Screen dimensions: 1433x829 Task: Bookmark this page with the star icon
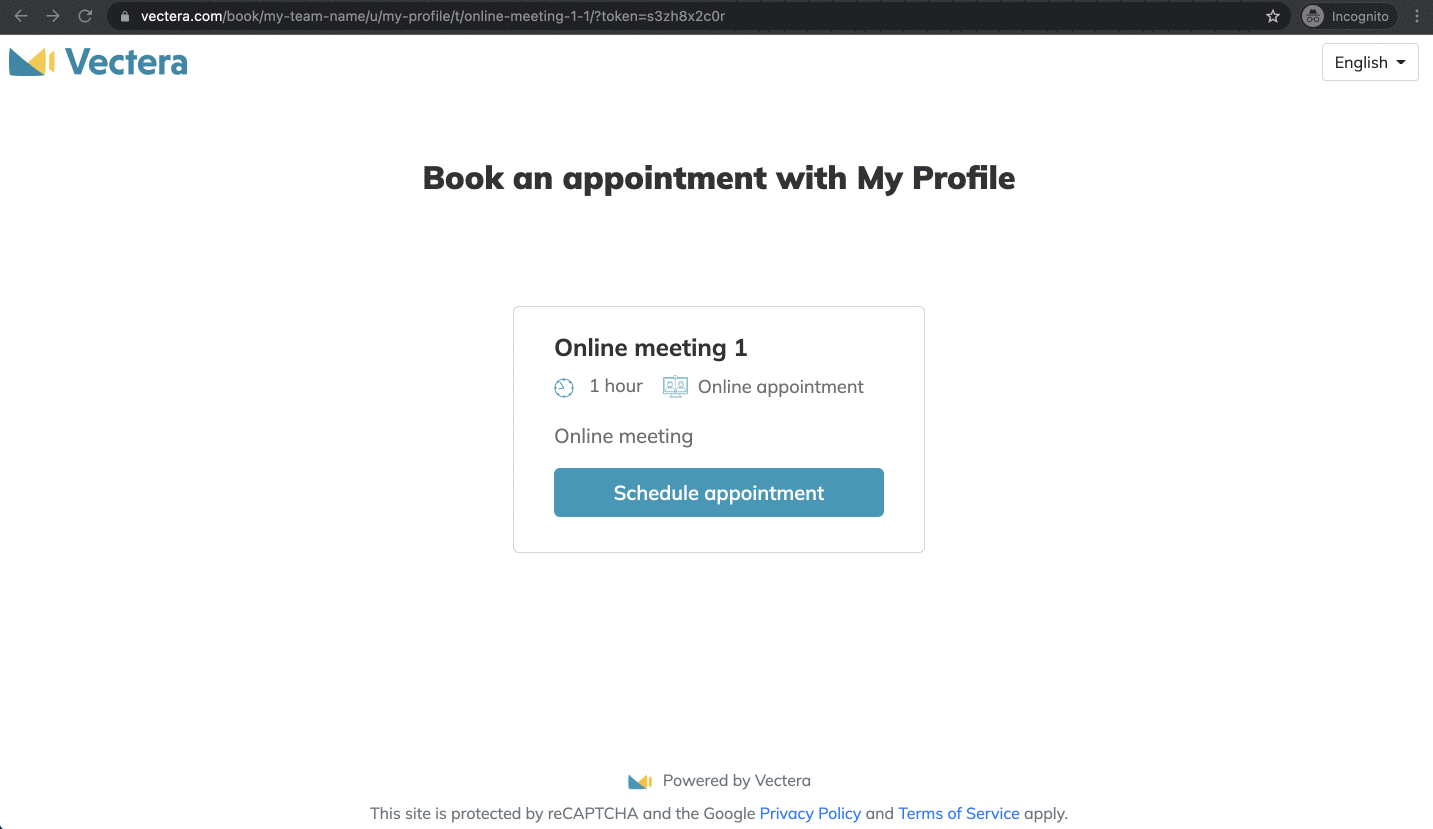click(x=1273, y=16)
